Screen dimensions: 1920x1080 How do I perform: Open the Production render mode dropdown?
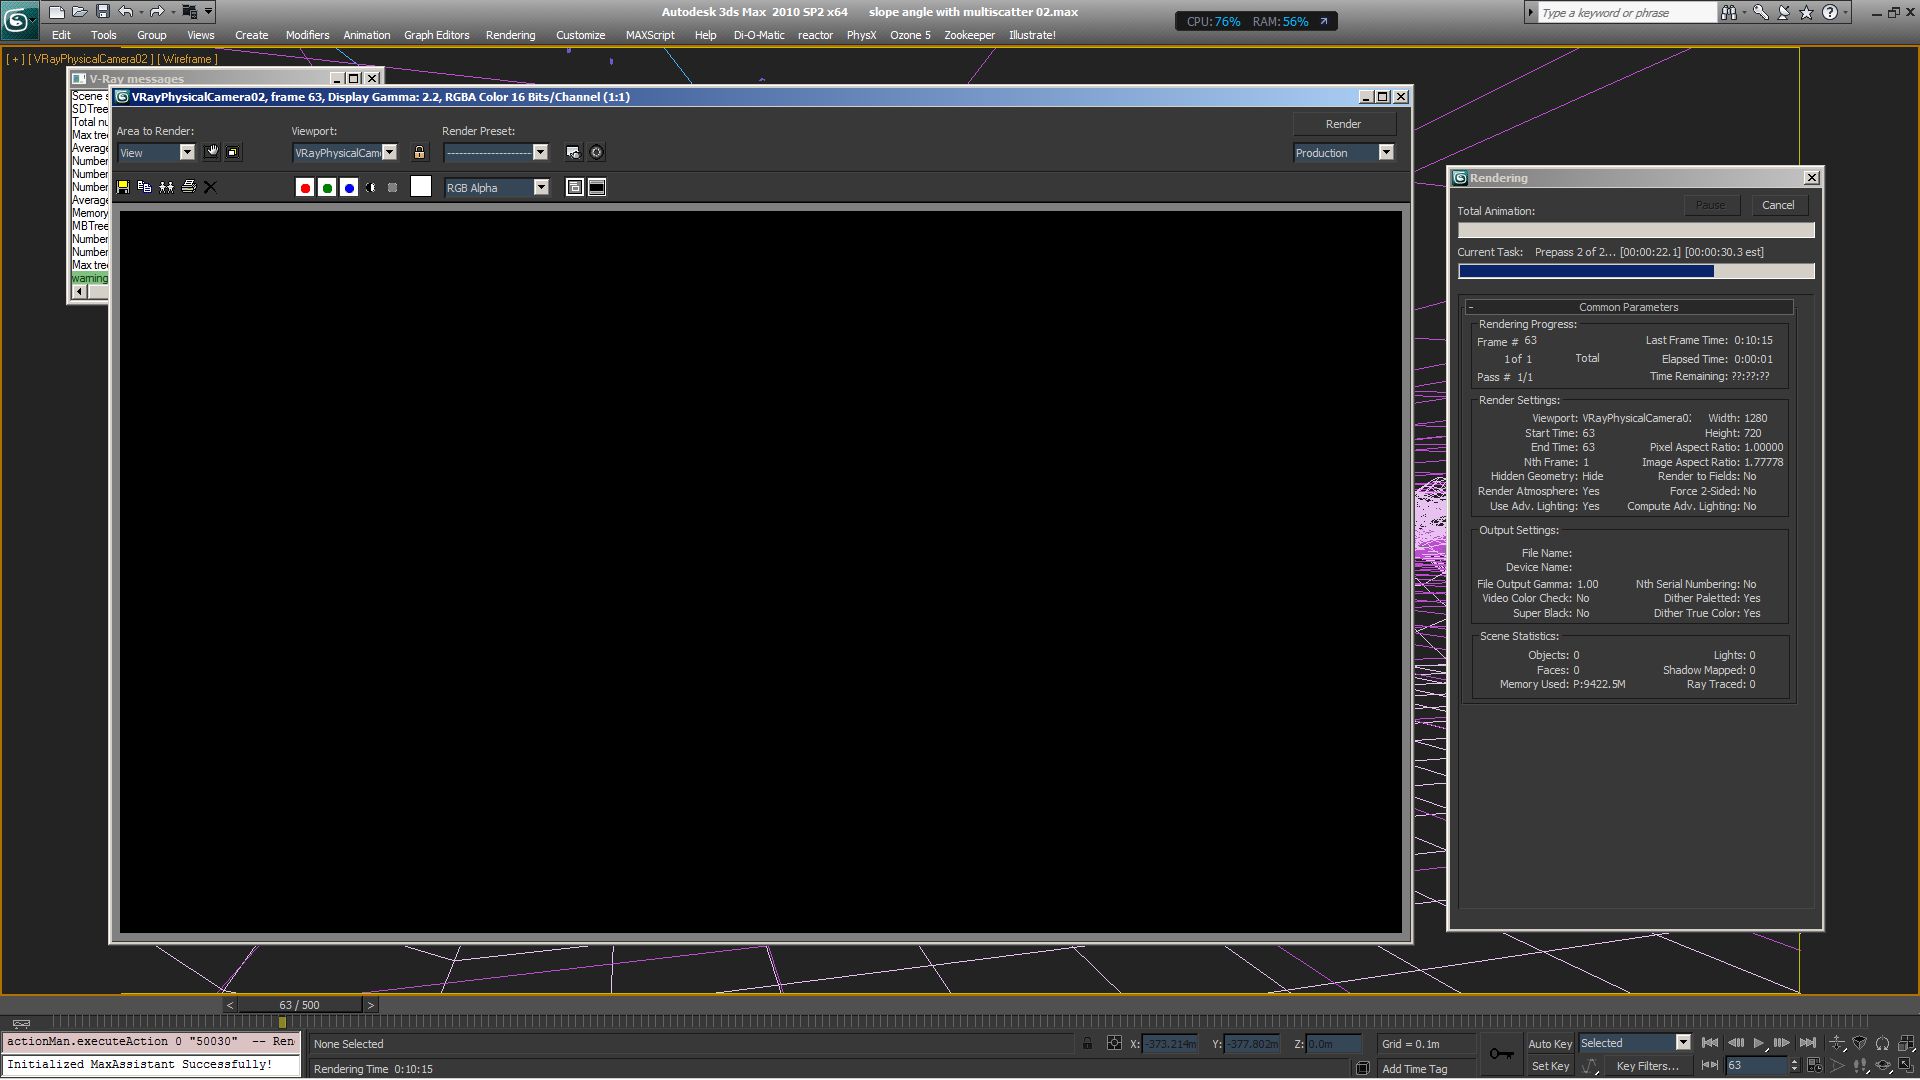(x=1385, y=152)
